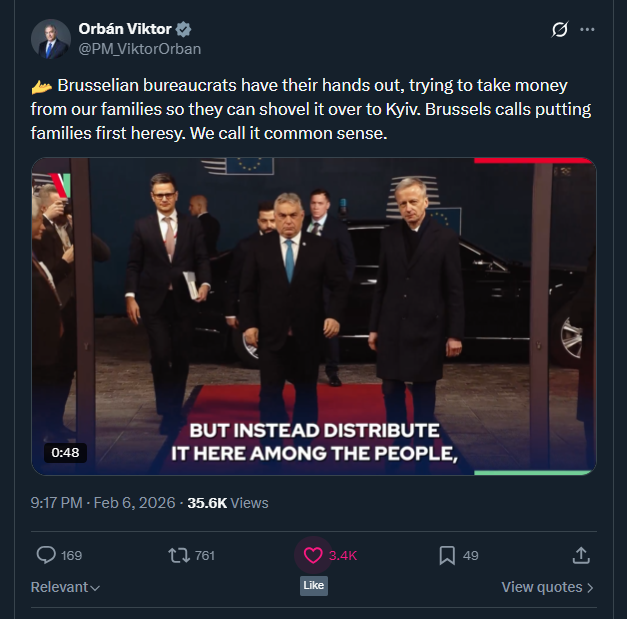Image resolution: width=627 pixels, height=619 pixels.
Task: Click the 35.6K Views count
Action: [x=228, y=503]
